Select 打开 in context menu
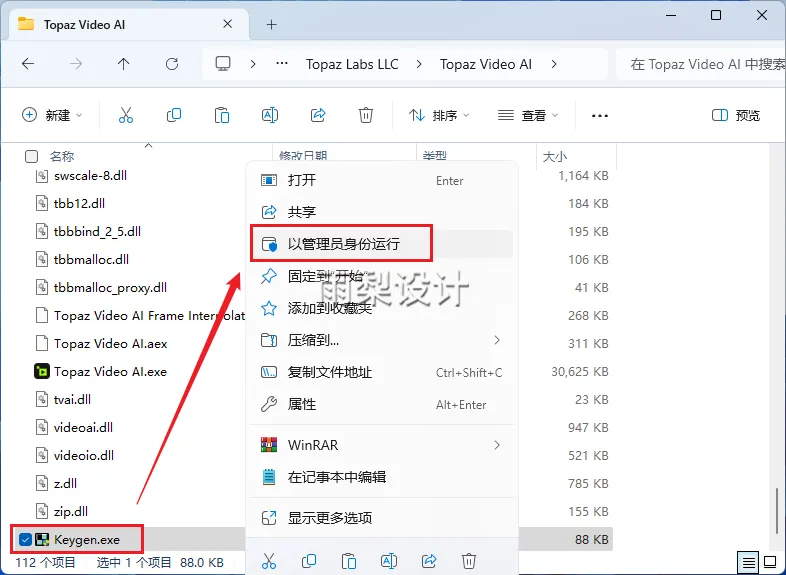The width and height of the screenshot is (786, 575). 381,180
